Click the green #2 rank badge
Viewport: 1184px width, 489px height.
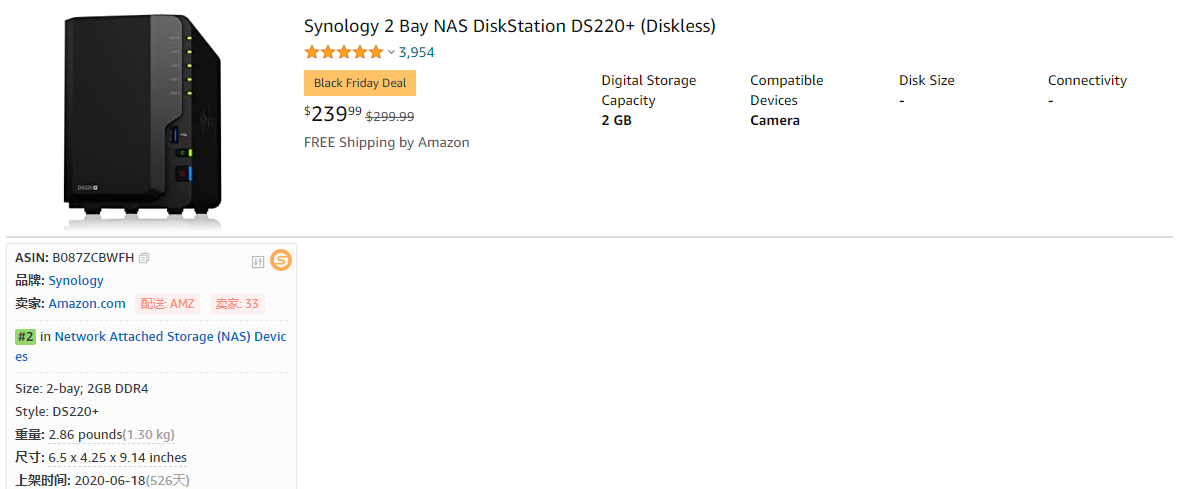point(25,337)
